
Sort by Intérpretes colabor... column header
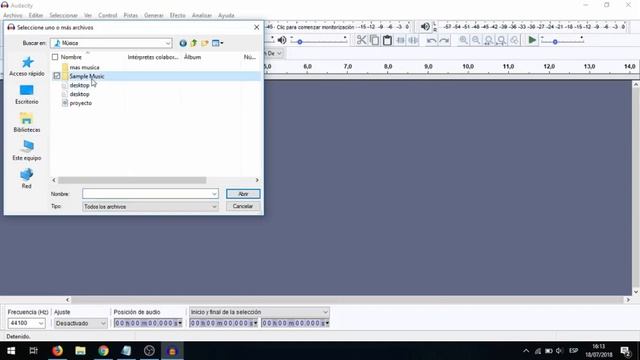pyautogui.click(x=153, y=57)
